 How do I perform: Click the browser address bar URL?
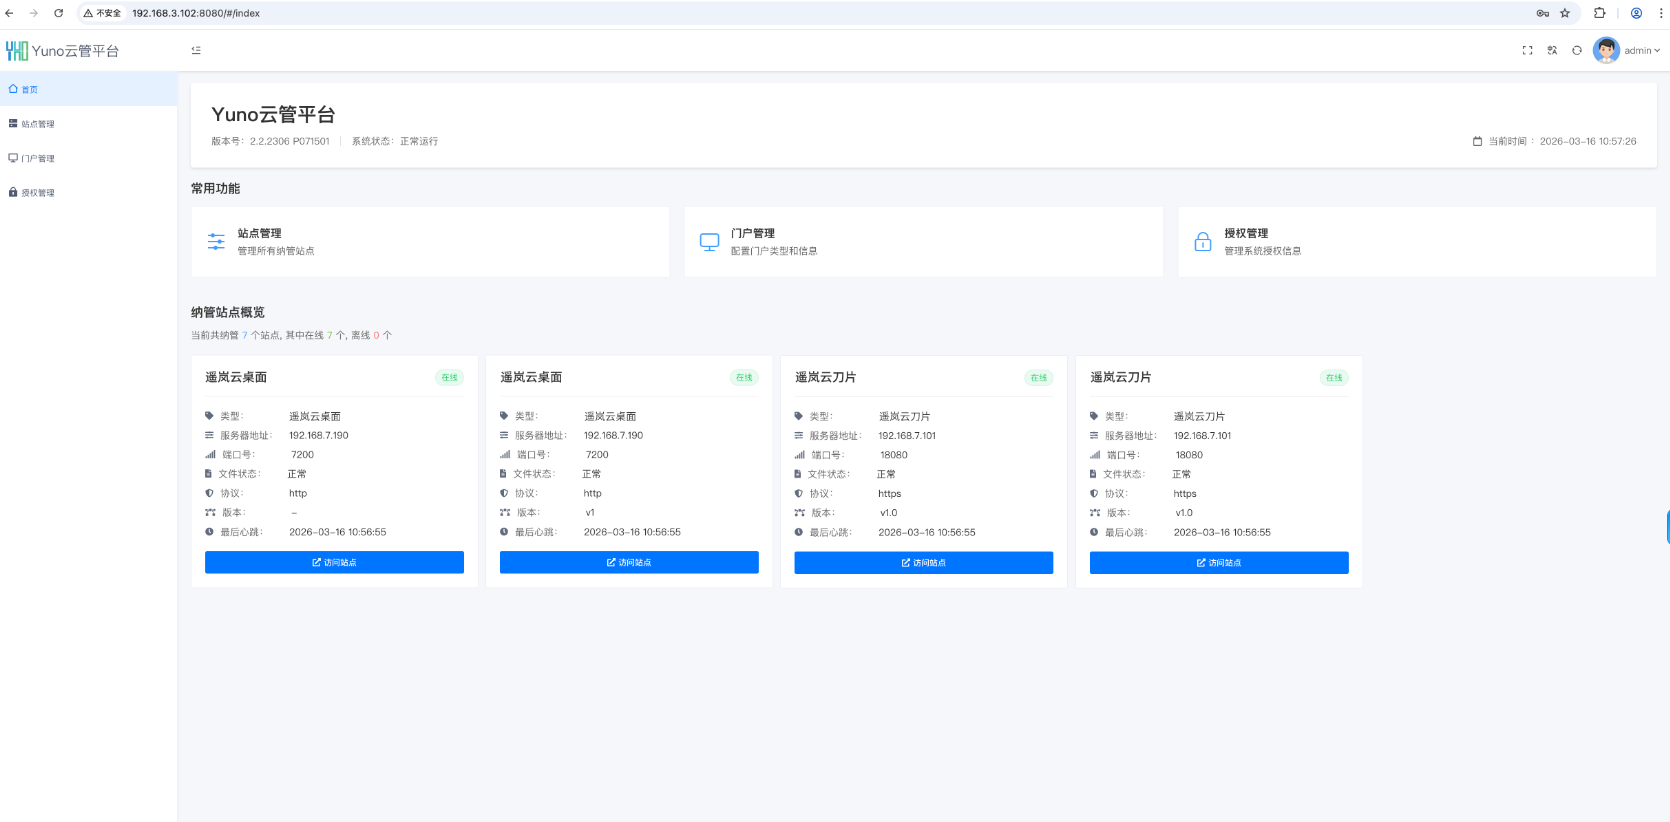(196, 13)
